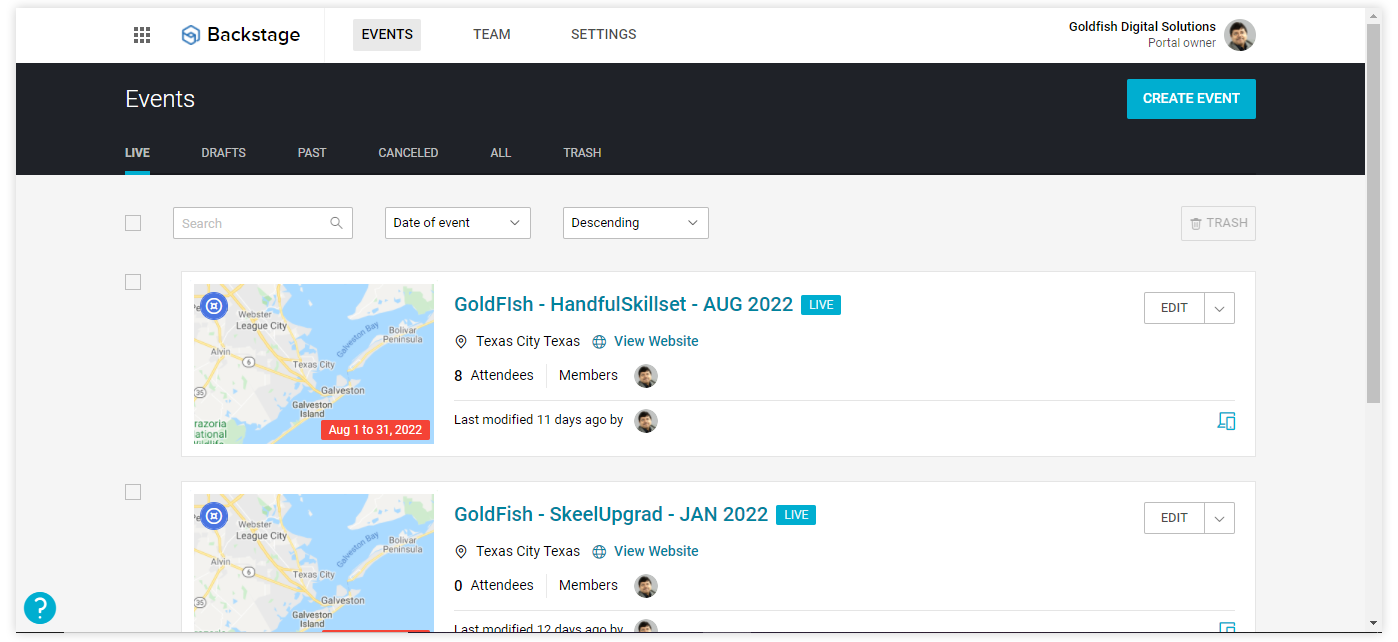Screen dimensions: 1398x642
Task: Open View Website link of SkeelUpgrad event
Action: click(656, 552)
